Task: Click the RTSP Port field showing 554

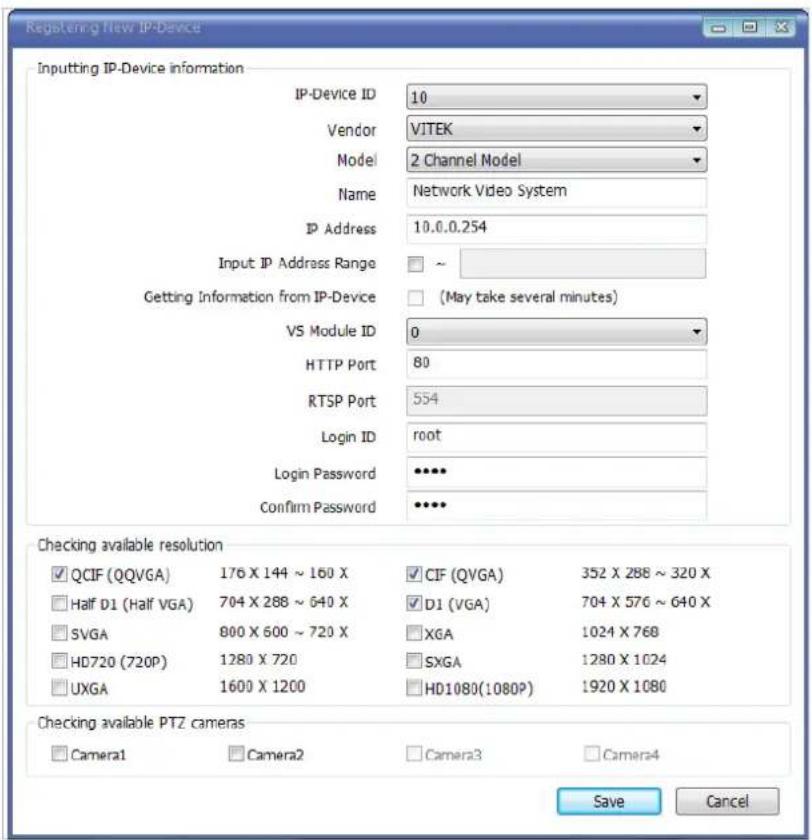Action: tap(557, 401)
